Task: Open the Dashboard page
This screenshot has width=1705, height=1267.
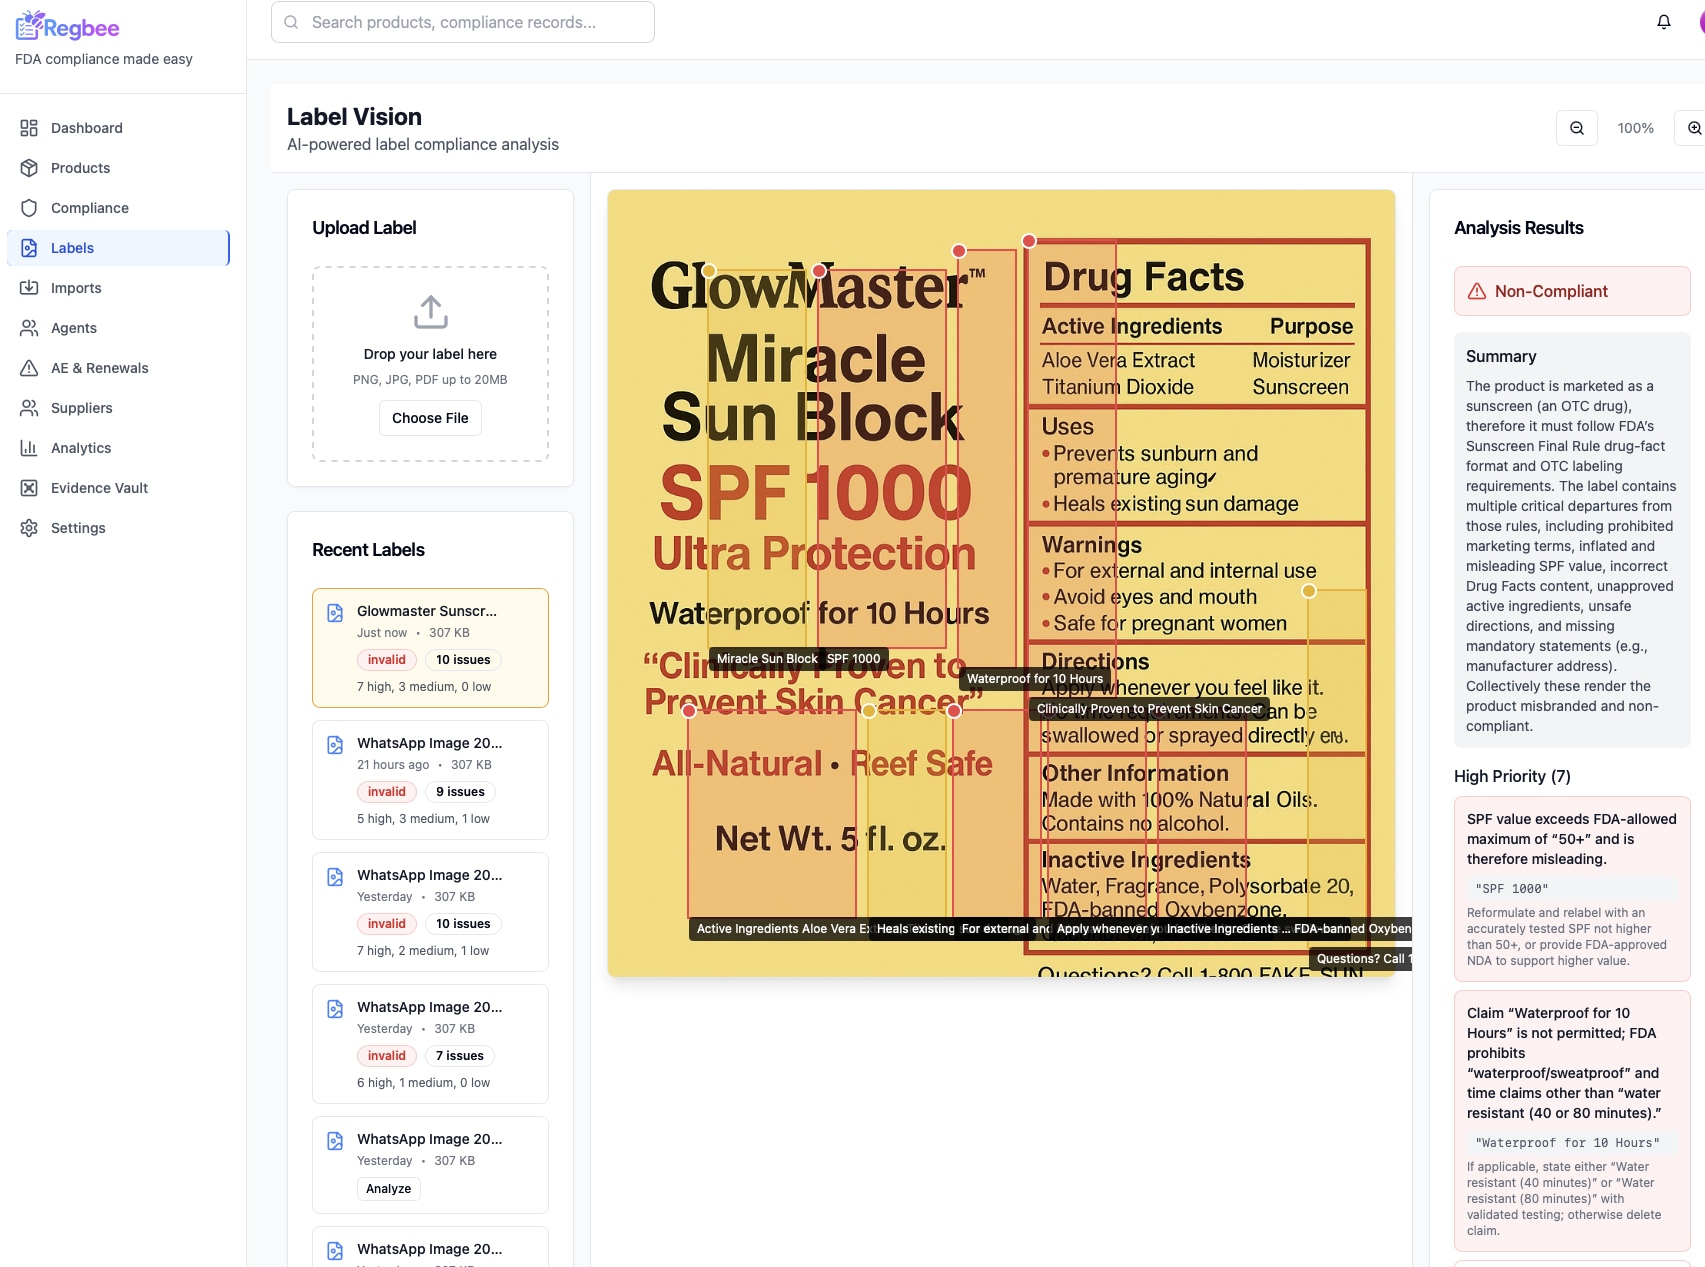Action: pyautogui.click(x=87, y=128)
